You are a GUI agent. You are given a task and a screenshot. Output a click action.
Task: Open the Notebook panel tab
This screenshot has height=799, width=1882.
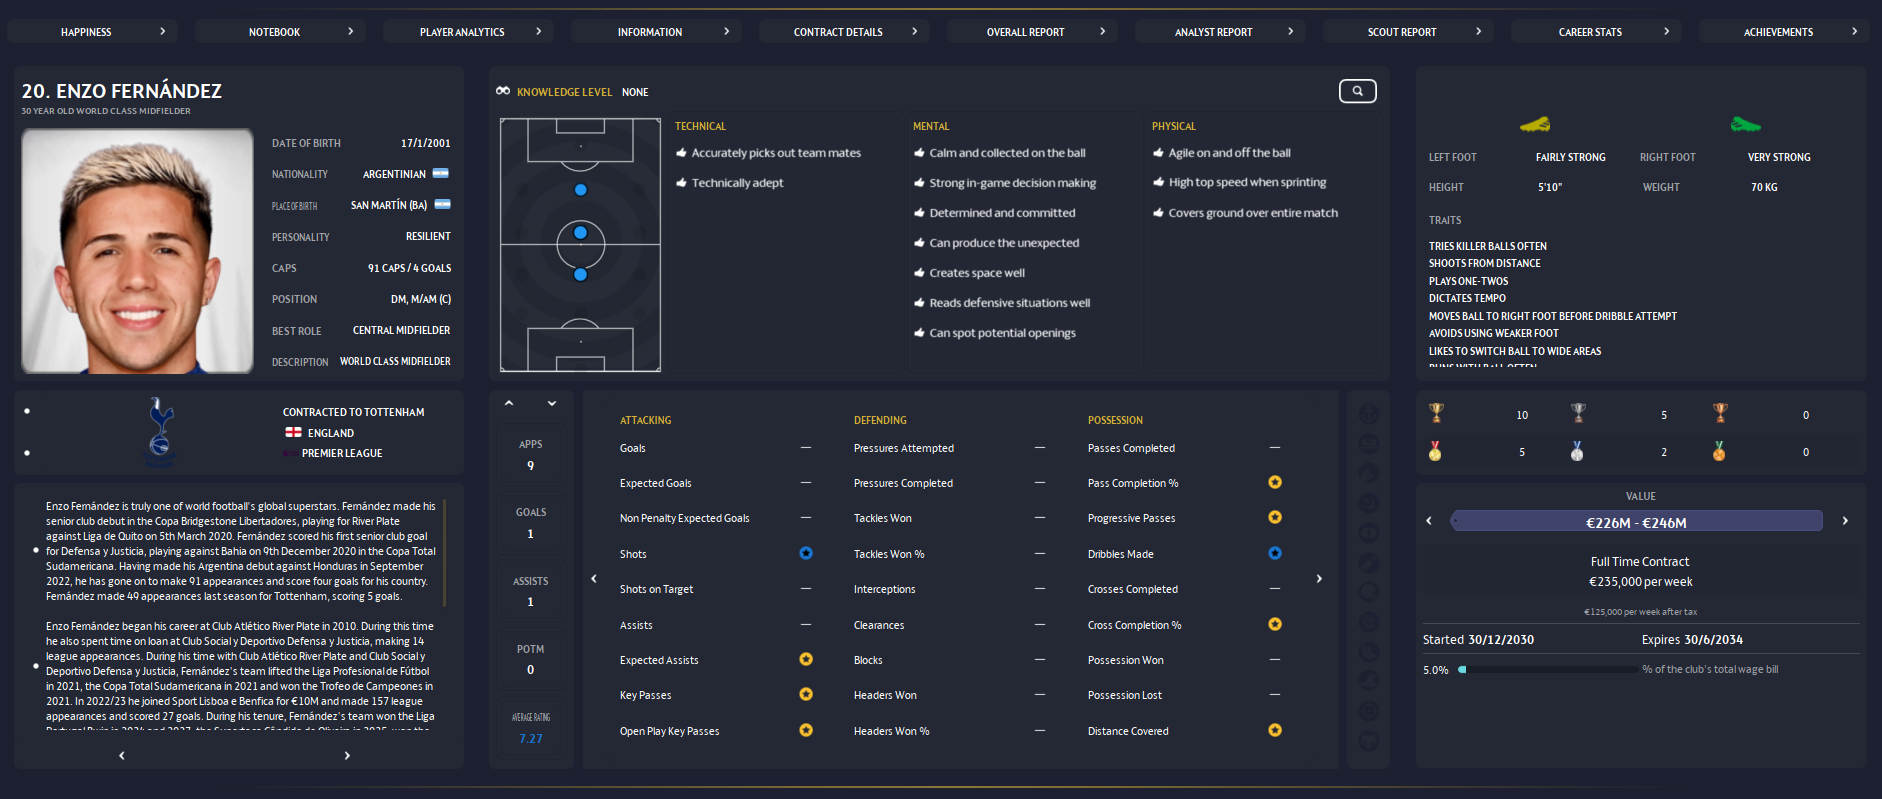(281, 32)
